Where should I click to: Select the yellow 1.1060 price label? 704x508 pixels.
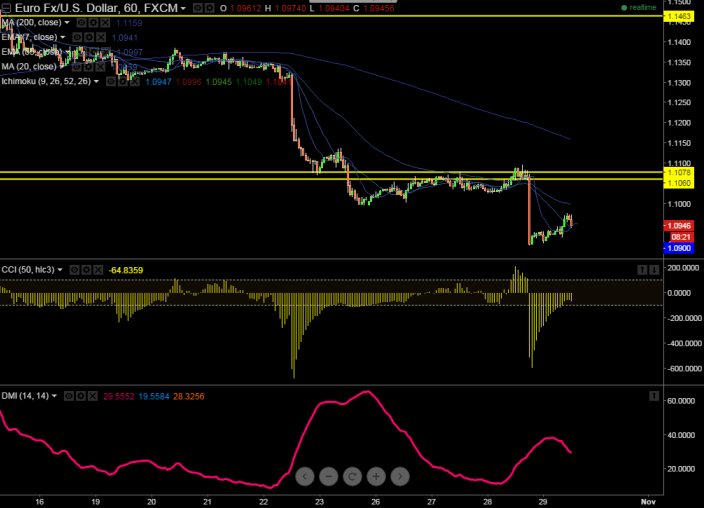point(679,183)
